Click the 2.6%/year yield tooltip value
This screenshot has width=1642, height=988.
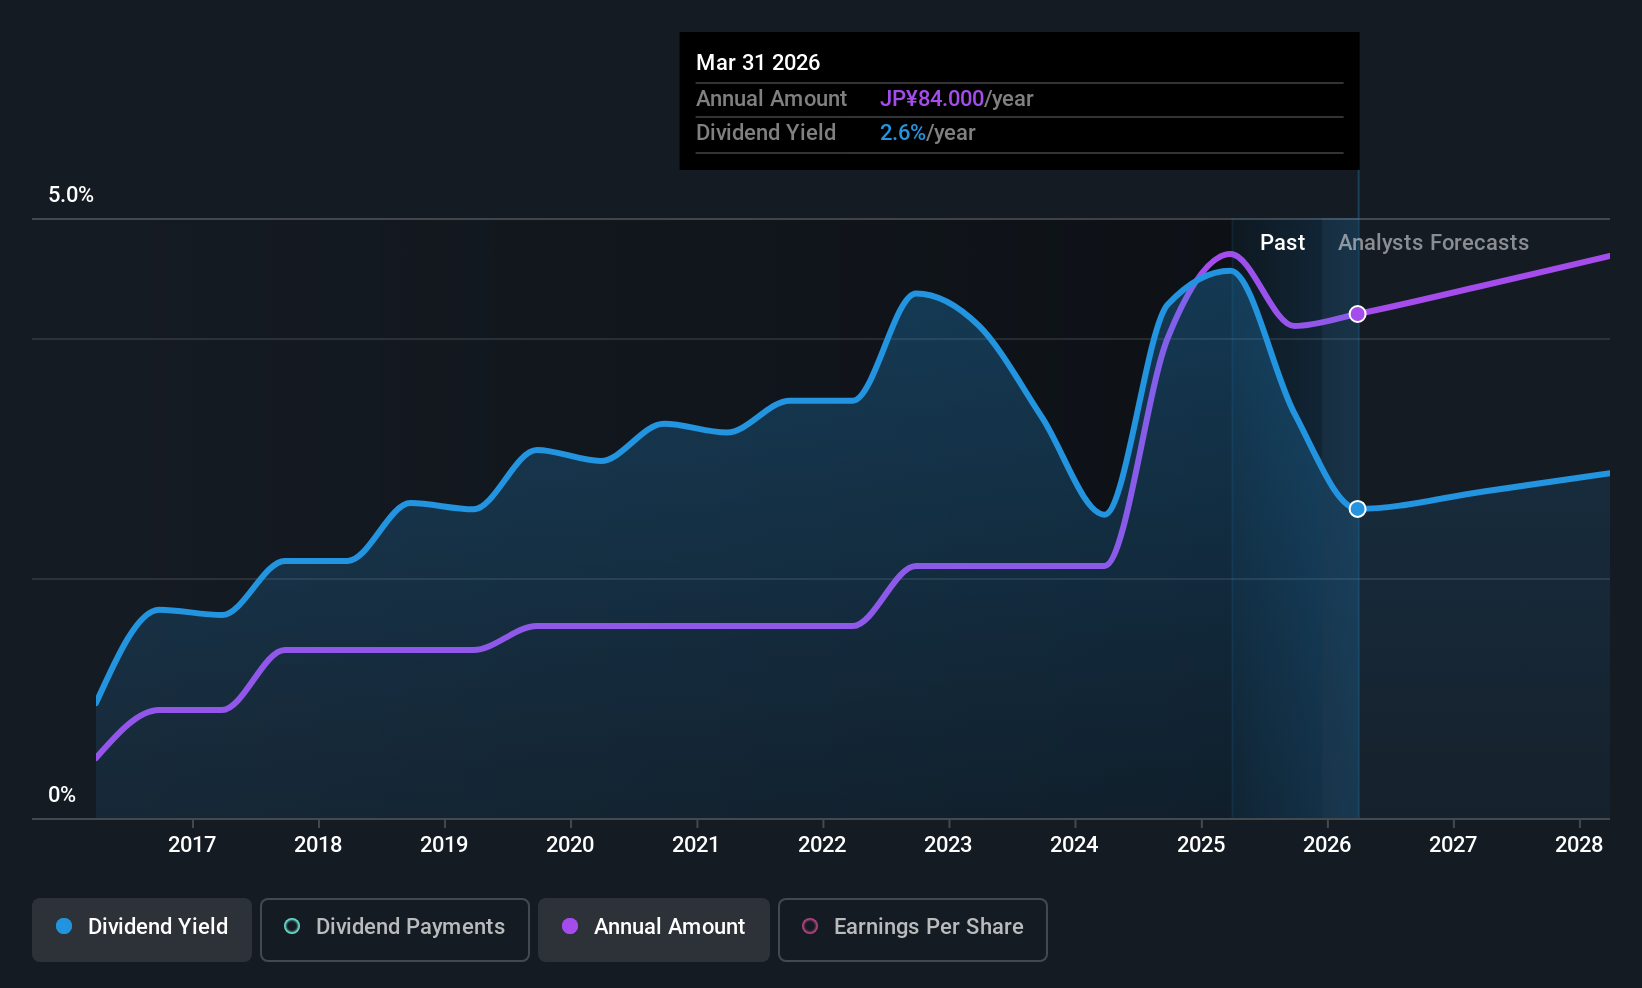(927, 133)
